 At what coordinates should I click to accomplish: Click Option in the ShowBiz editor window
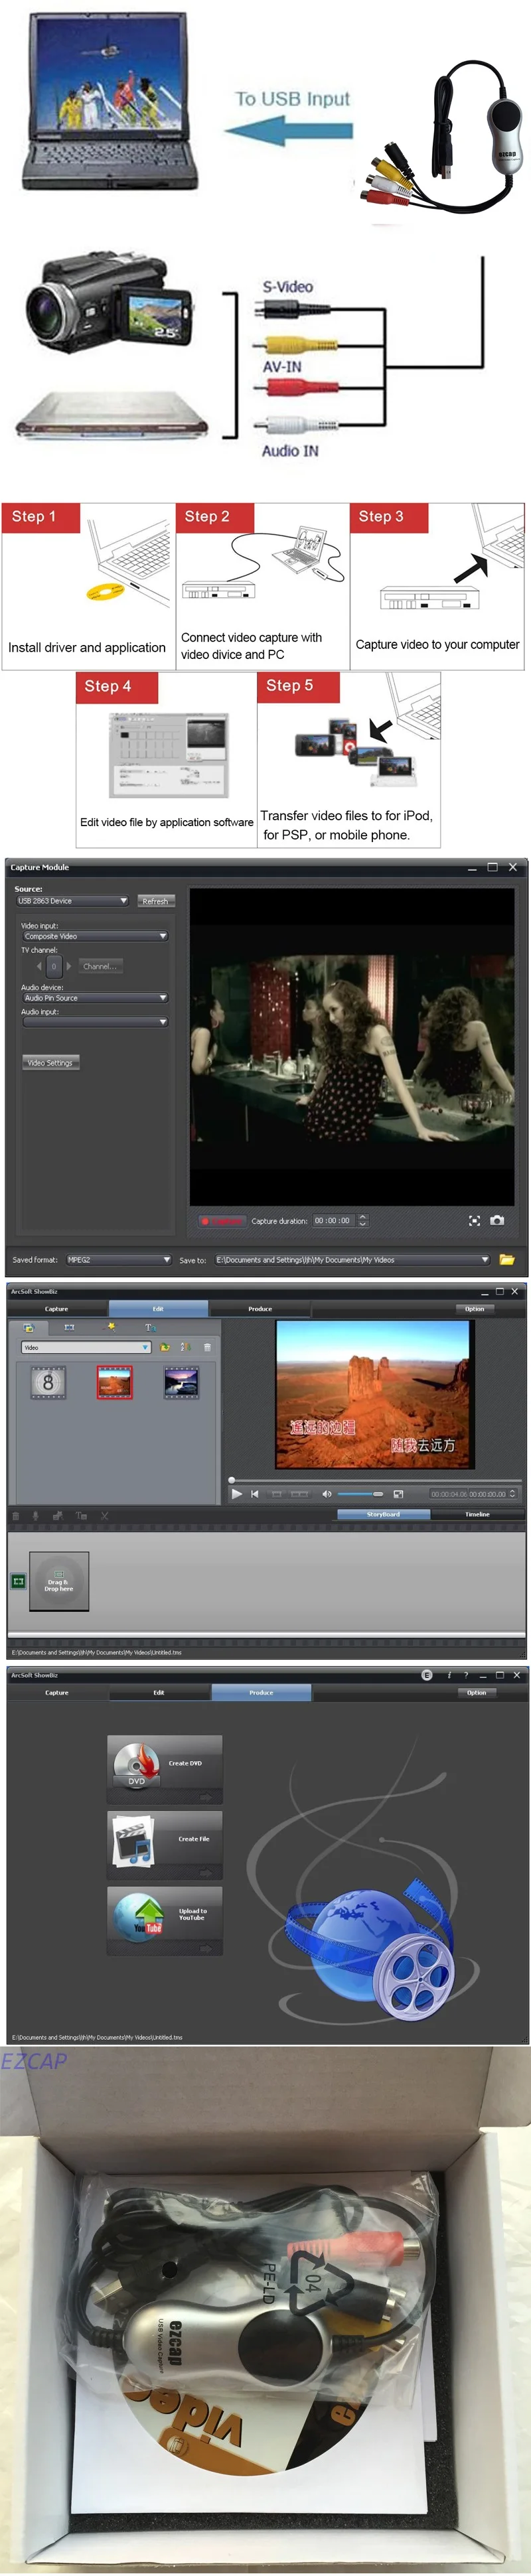474,1308
